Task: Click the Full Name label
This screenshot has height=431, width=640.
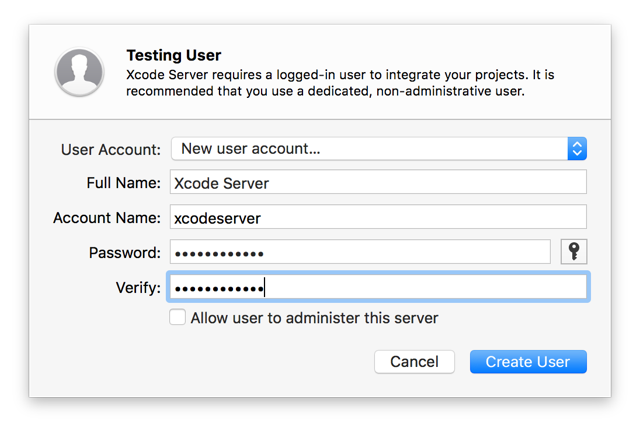Action: (123, 183)
